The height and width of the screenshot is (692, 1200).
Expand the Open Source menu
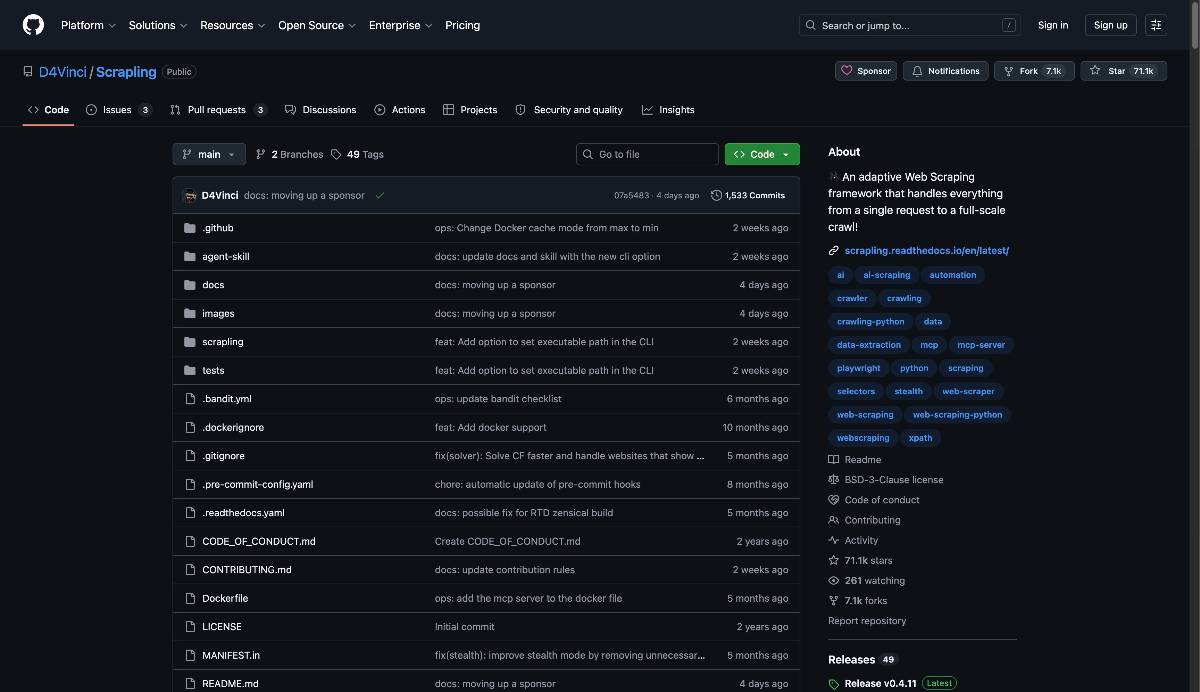[317, 25]
